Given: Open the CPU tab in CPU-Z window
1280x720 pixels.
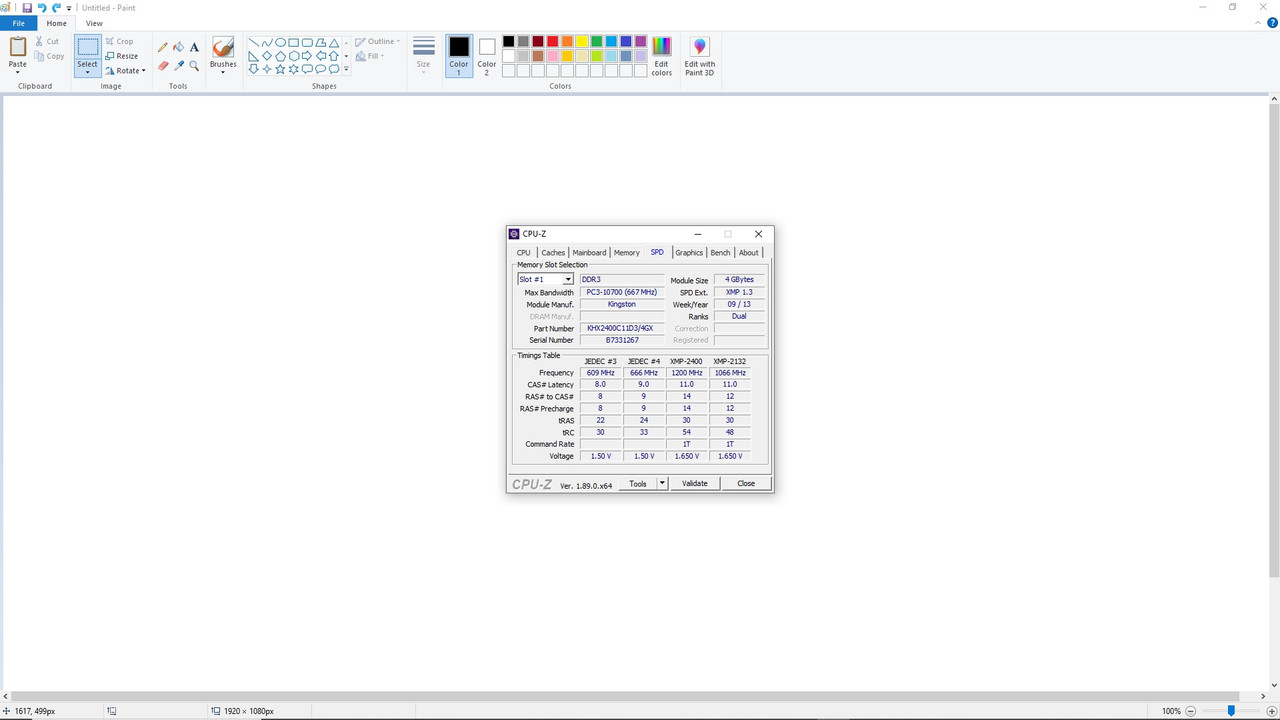Looking at the screenshot, I should point(524,253).
